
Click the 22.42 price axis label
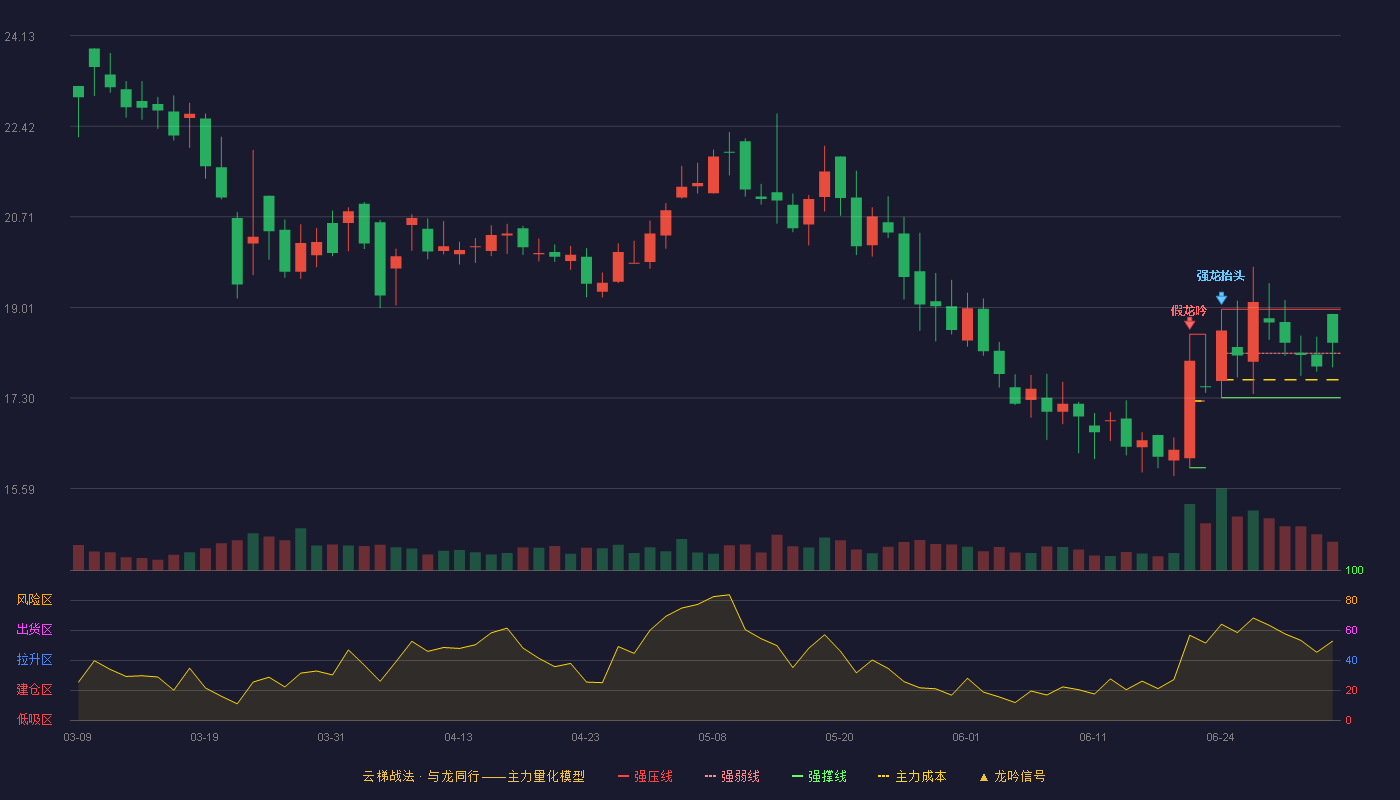point(19,127)
